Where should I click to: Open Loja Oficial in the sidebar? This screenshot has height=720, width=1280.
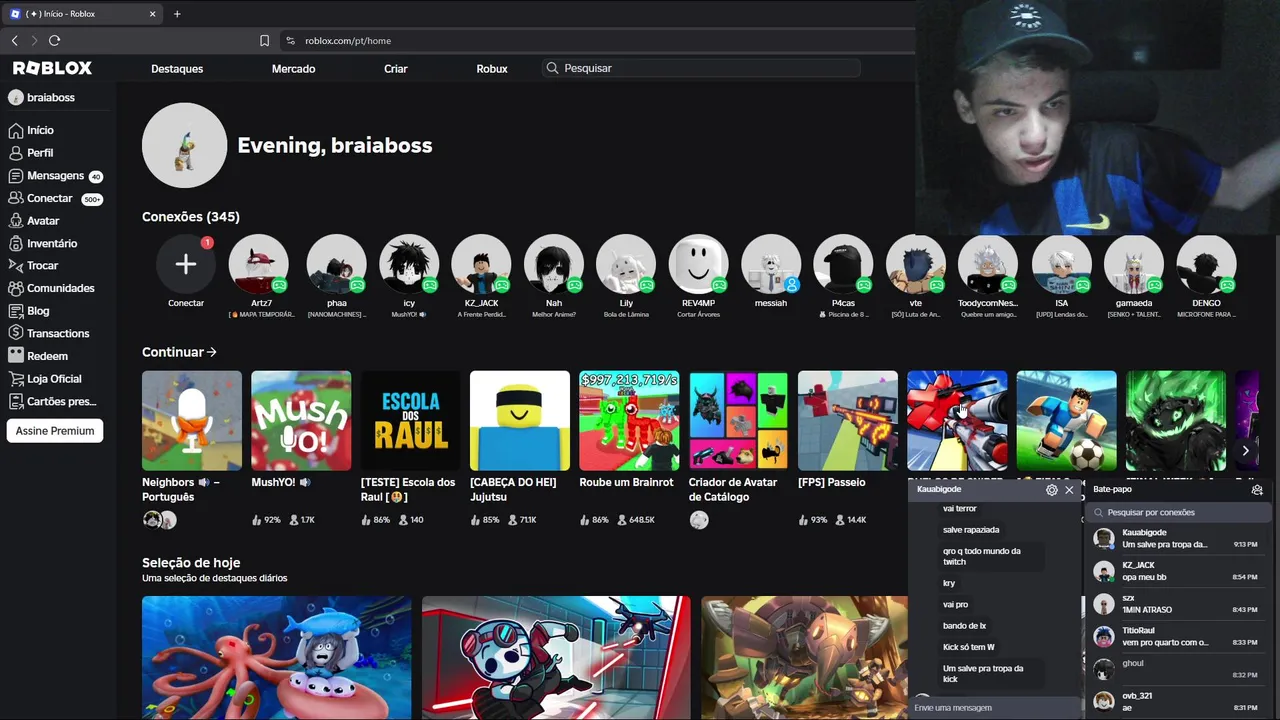[45, 379]
